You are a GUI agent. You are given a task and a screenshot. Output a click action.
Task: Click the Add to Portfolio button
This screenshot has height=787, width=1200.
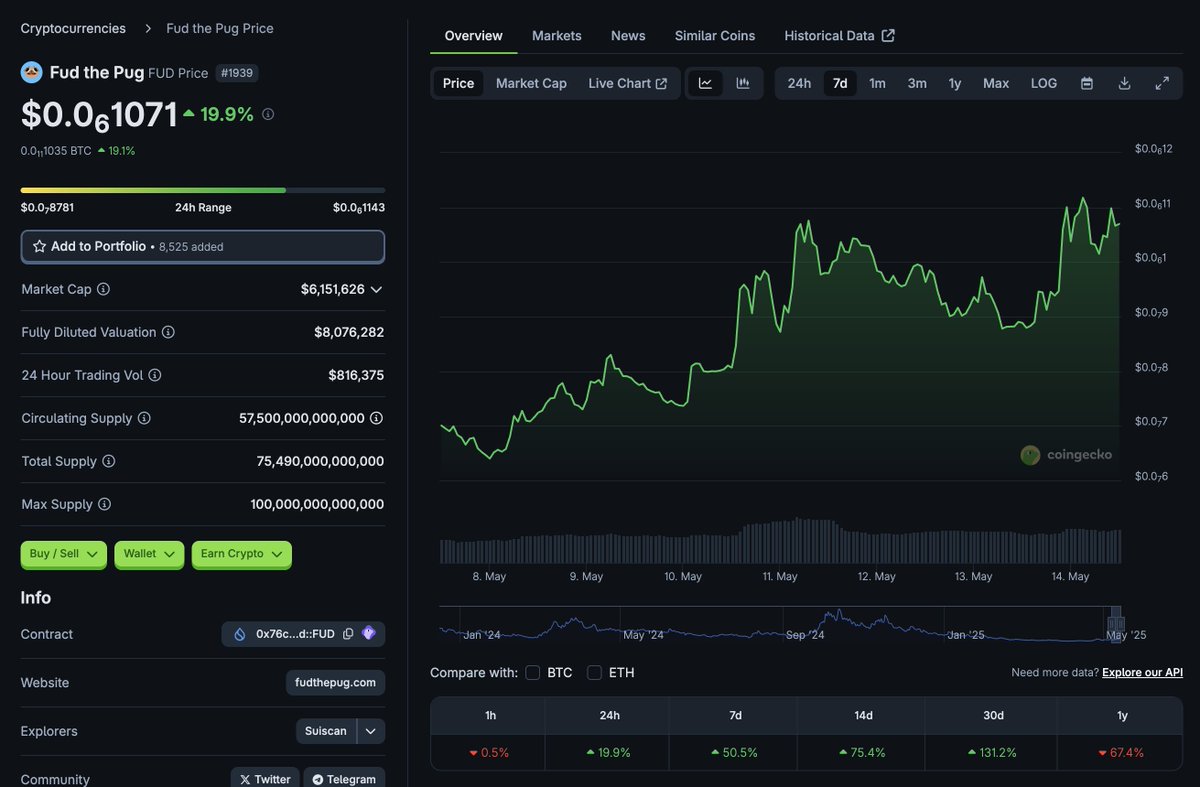(x=203, y=246)
